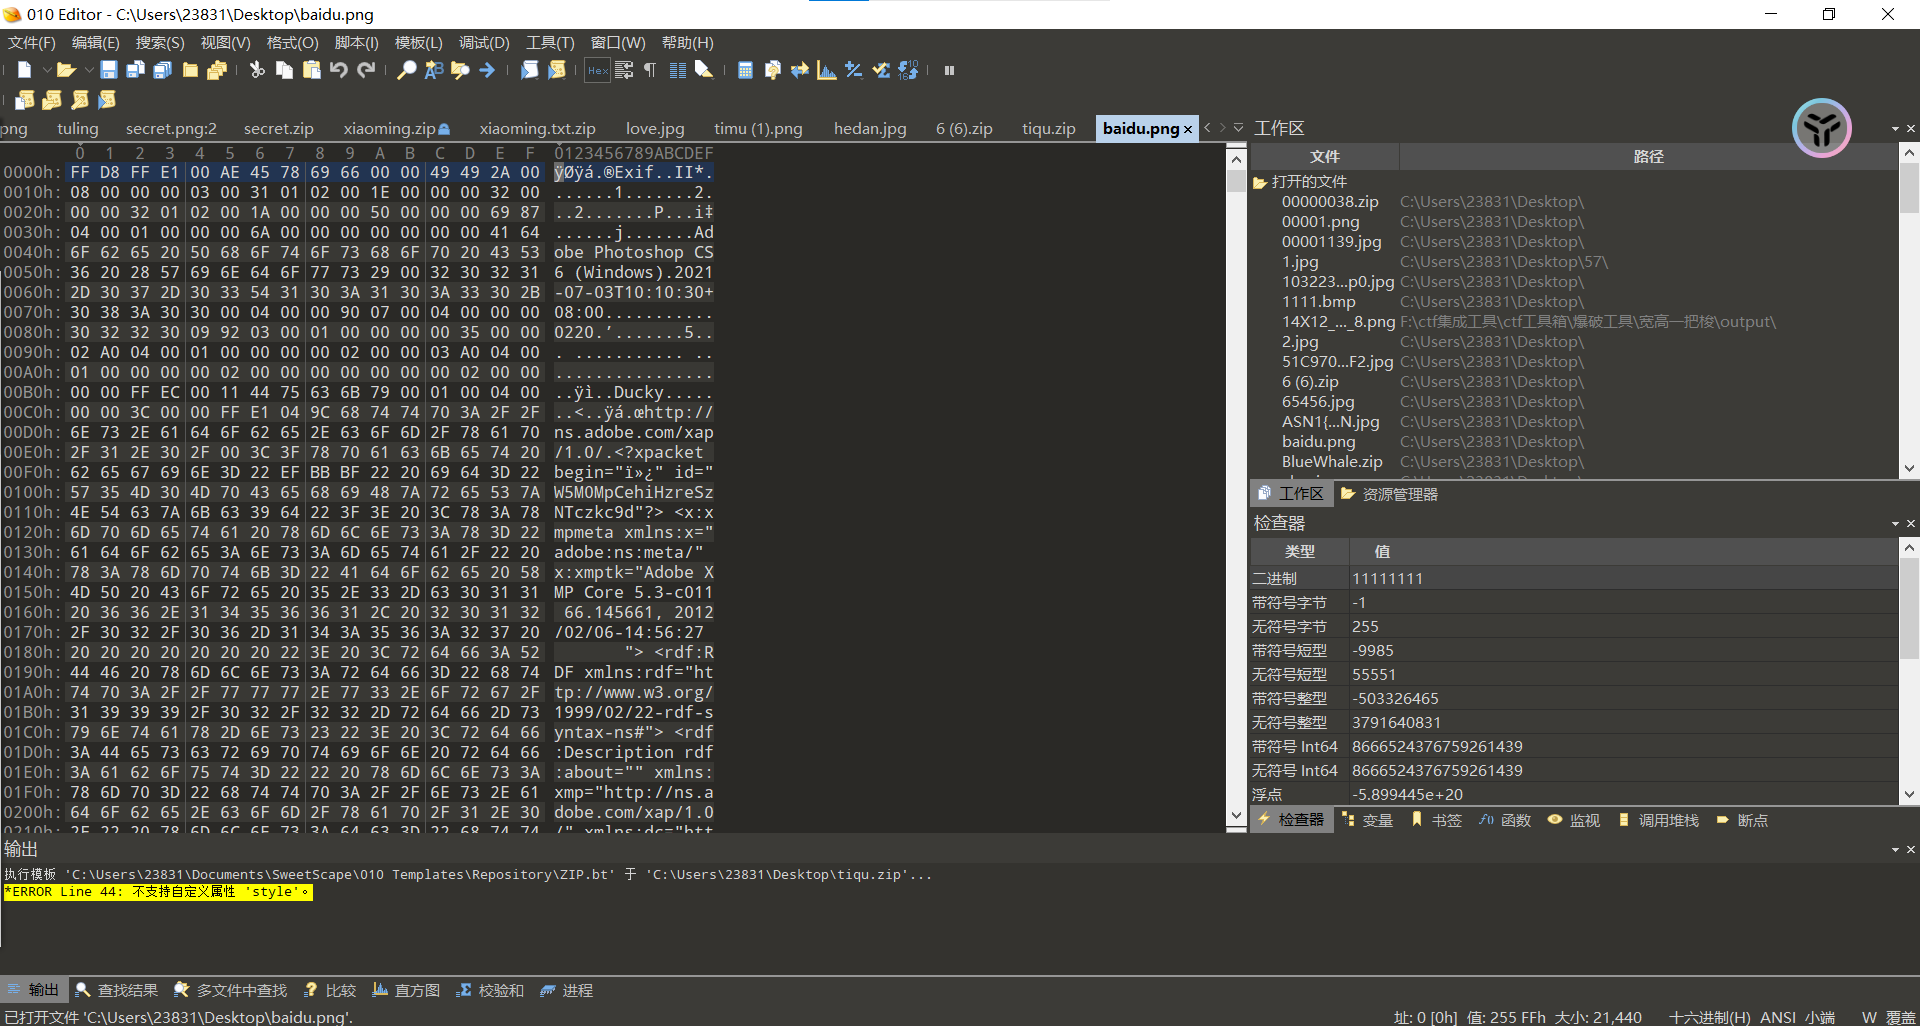Toggle linefeeds display icon

click(624, 70)
